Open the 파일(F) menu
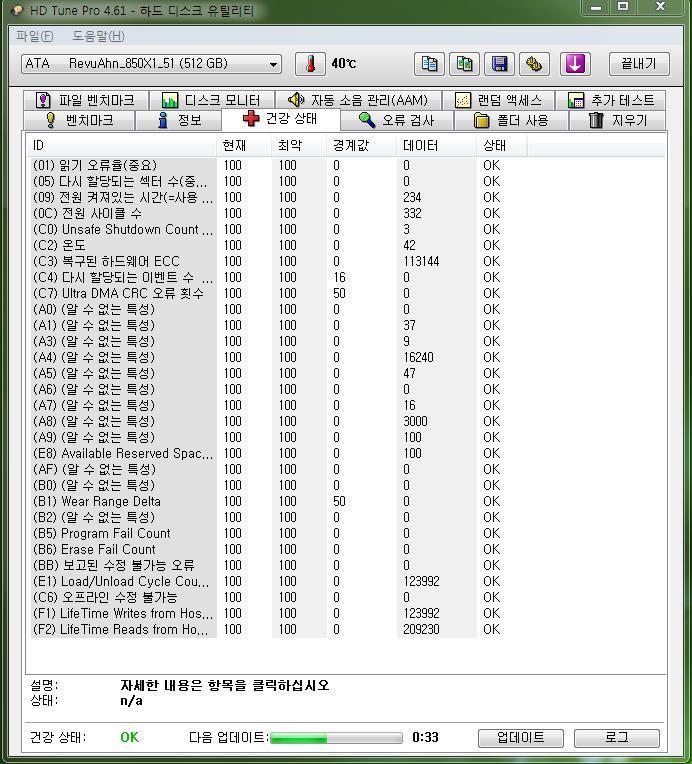 [x=35, y=36]
